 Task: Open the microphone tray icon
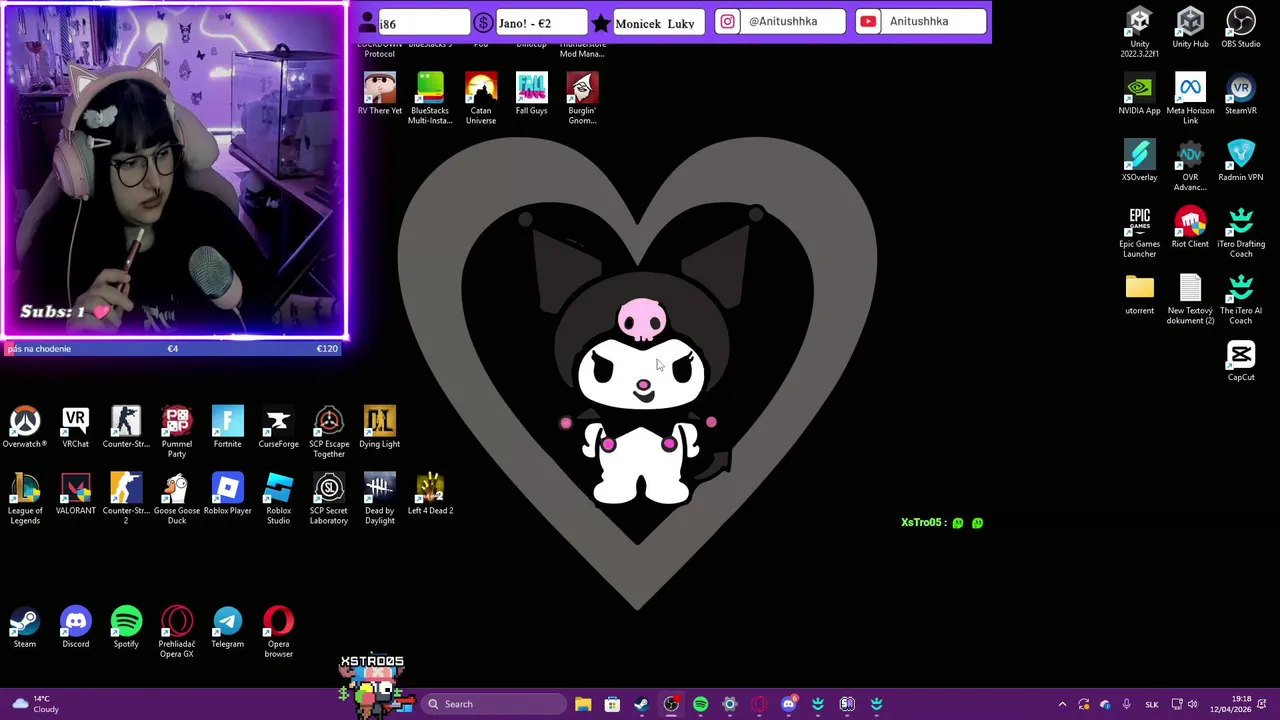1126,704
